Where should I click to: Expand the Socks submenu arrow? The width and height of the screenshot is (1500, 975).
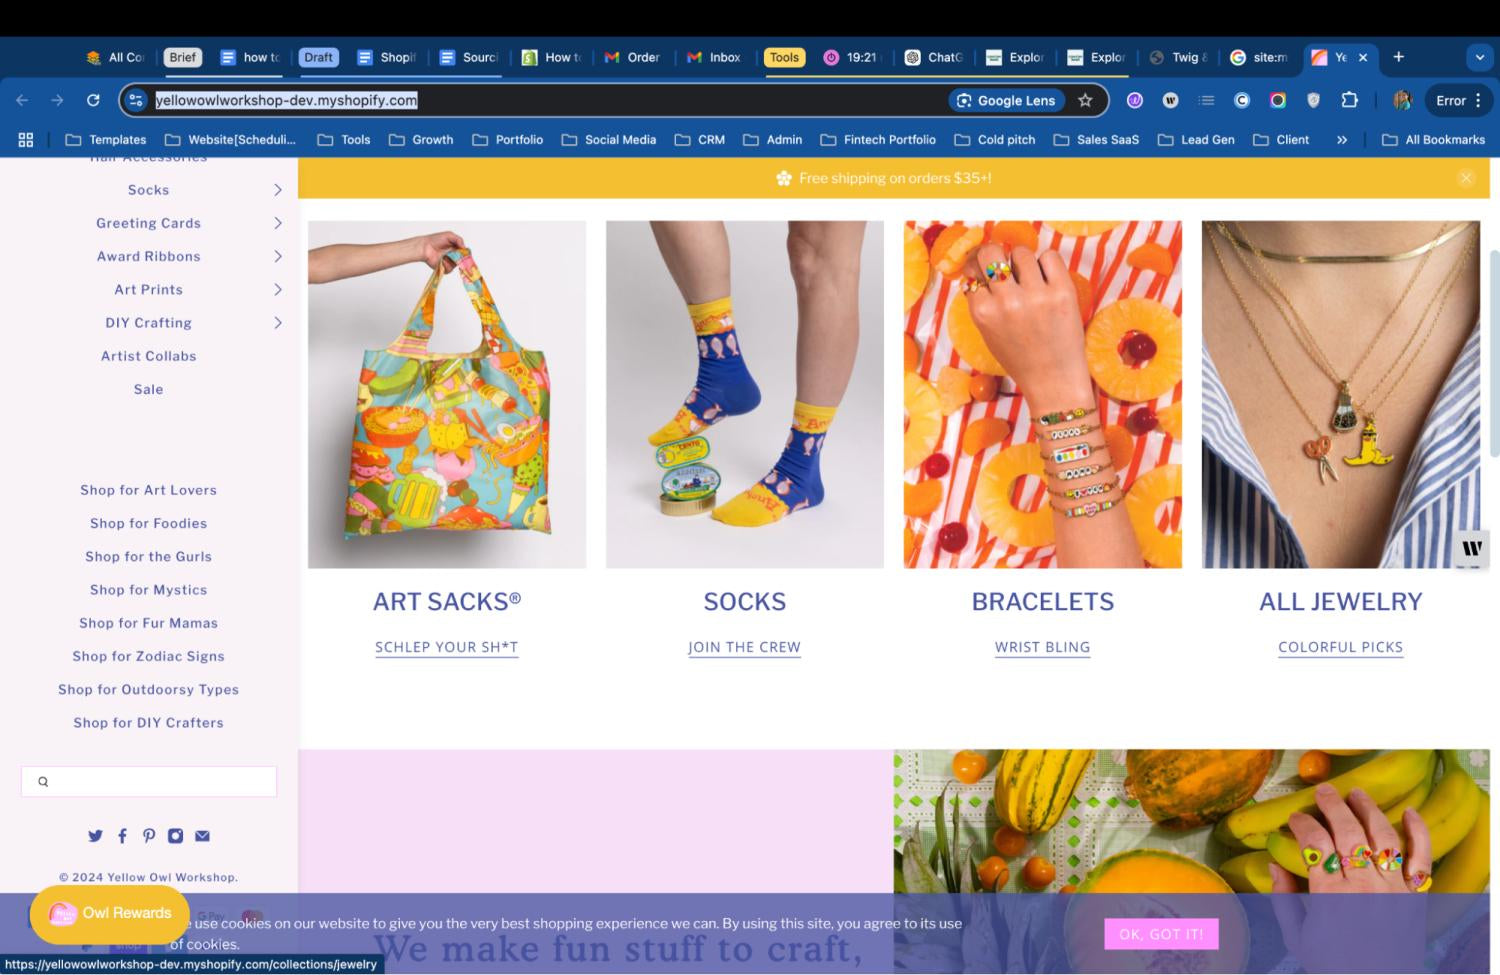coord(277,190)
